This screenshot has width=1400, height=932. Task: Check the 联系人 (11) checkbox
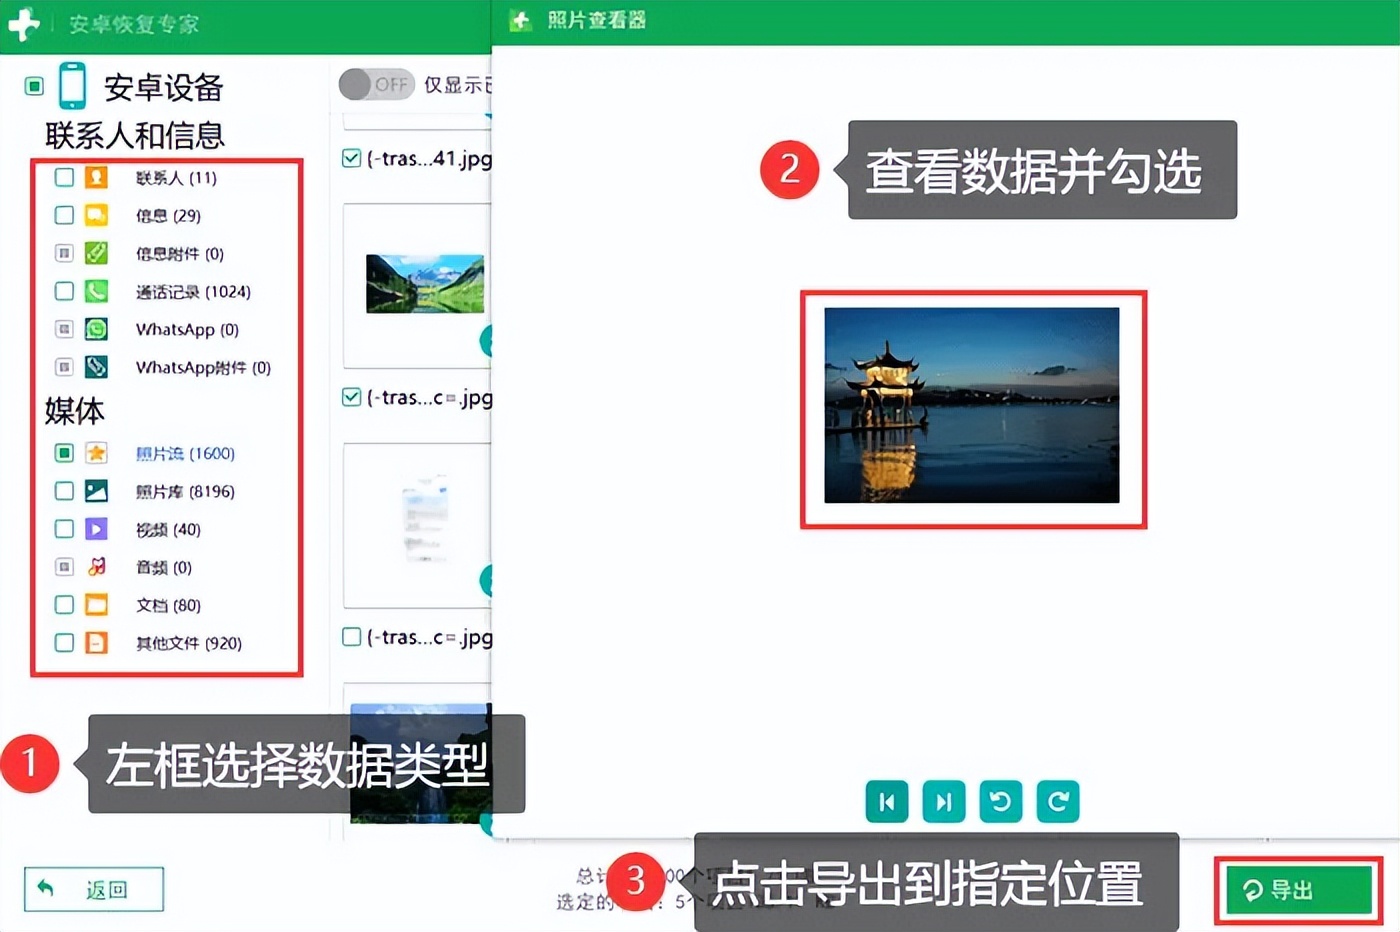63,177
